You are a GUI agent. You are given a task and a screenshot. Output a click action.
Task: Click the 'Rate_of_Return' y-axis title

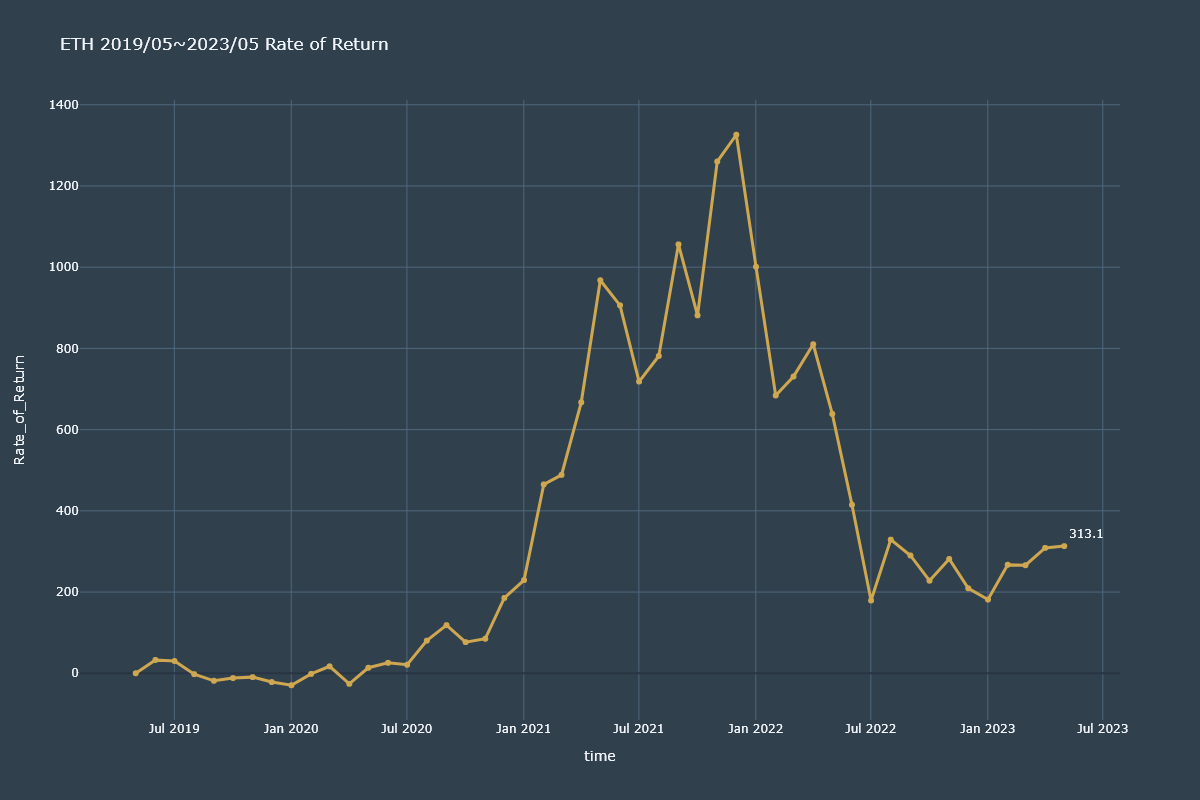[20, 410]
